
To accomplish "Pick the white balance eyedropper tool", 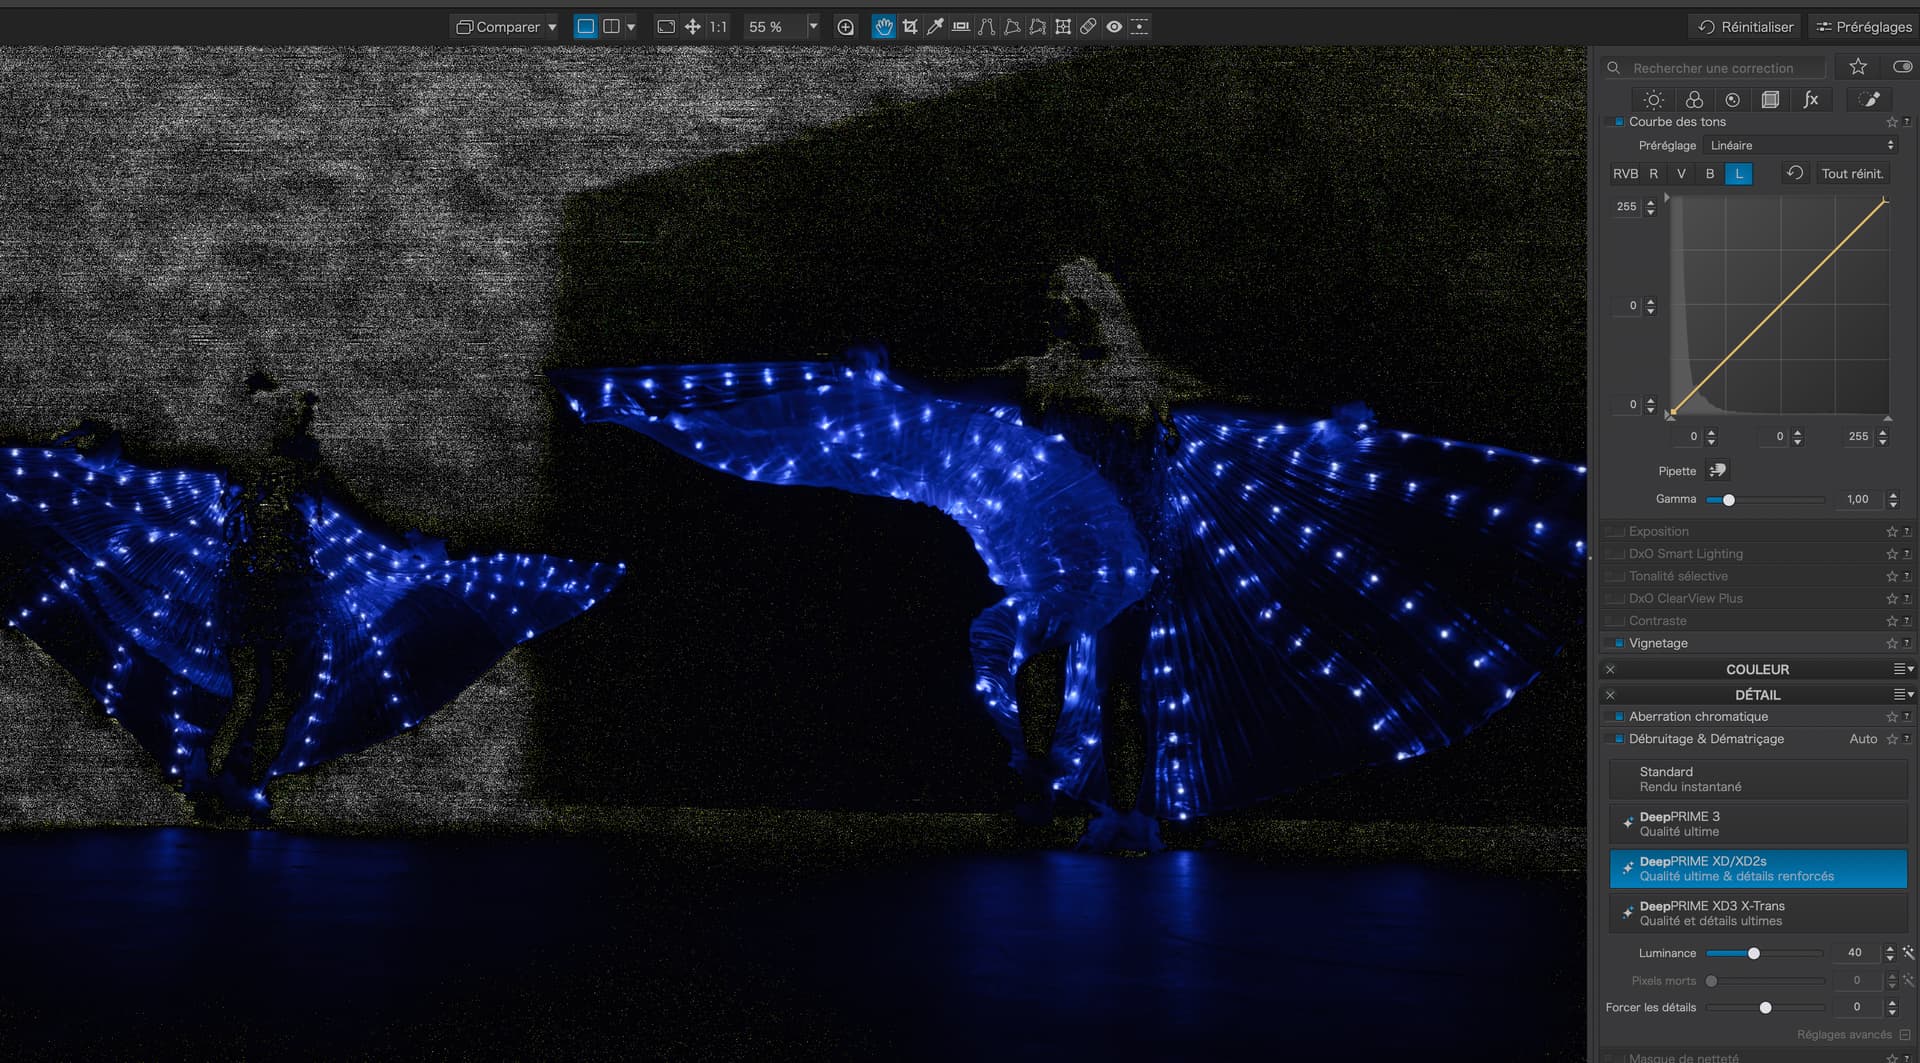I will [x=935, y=27].
